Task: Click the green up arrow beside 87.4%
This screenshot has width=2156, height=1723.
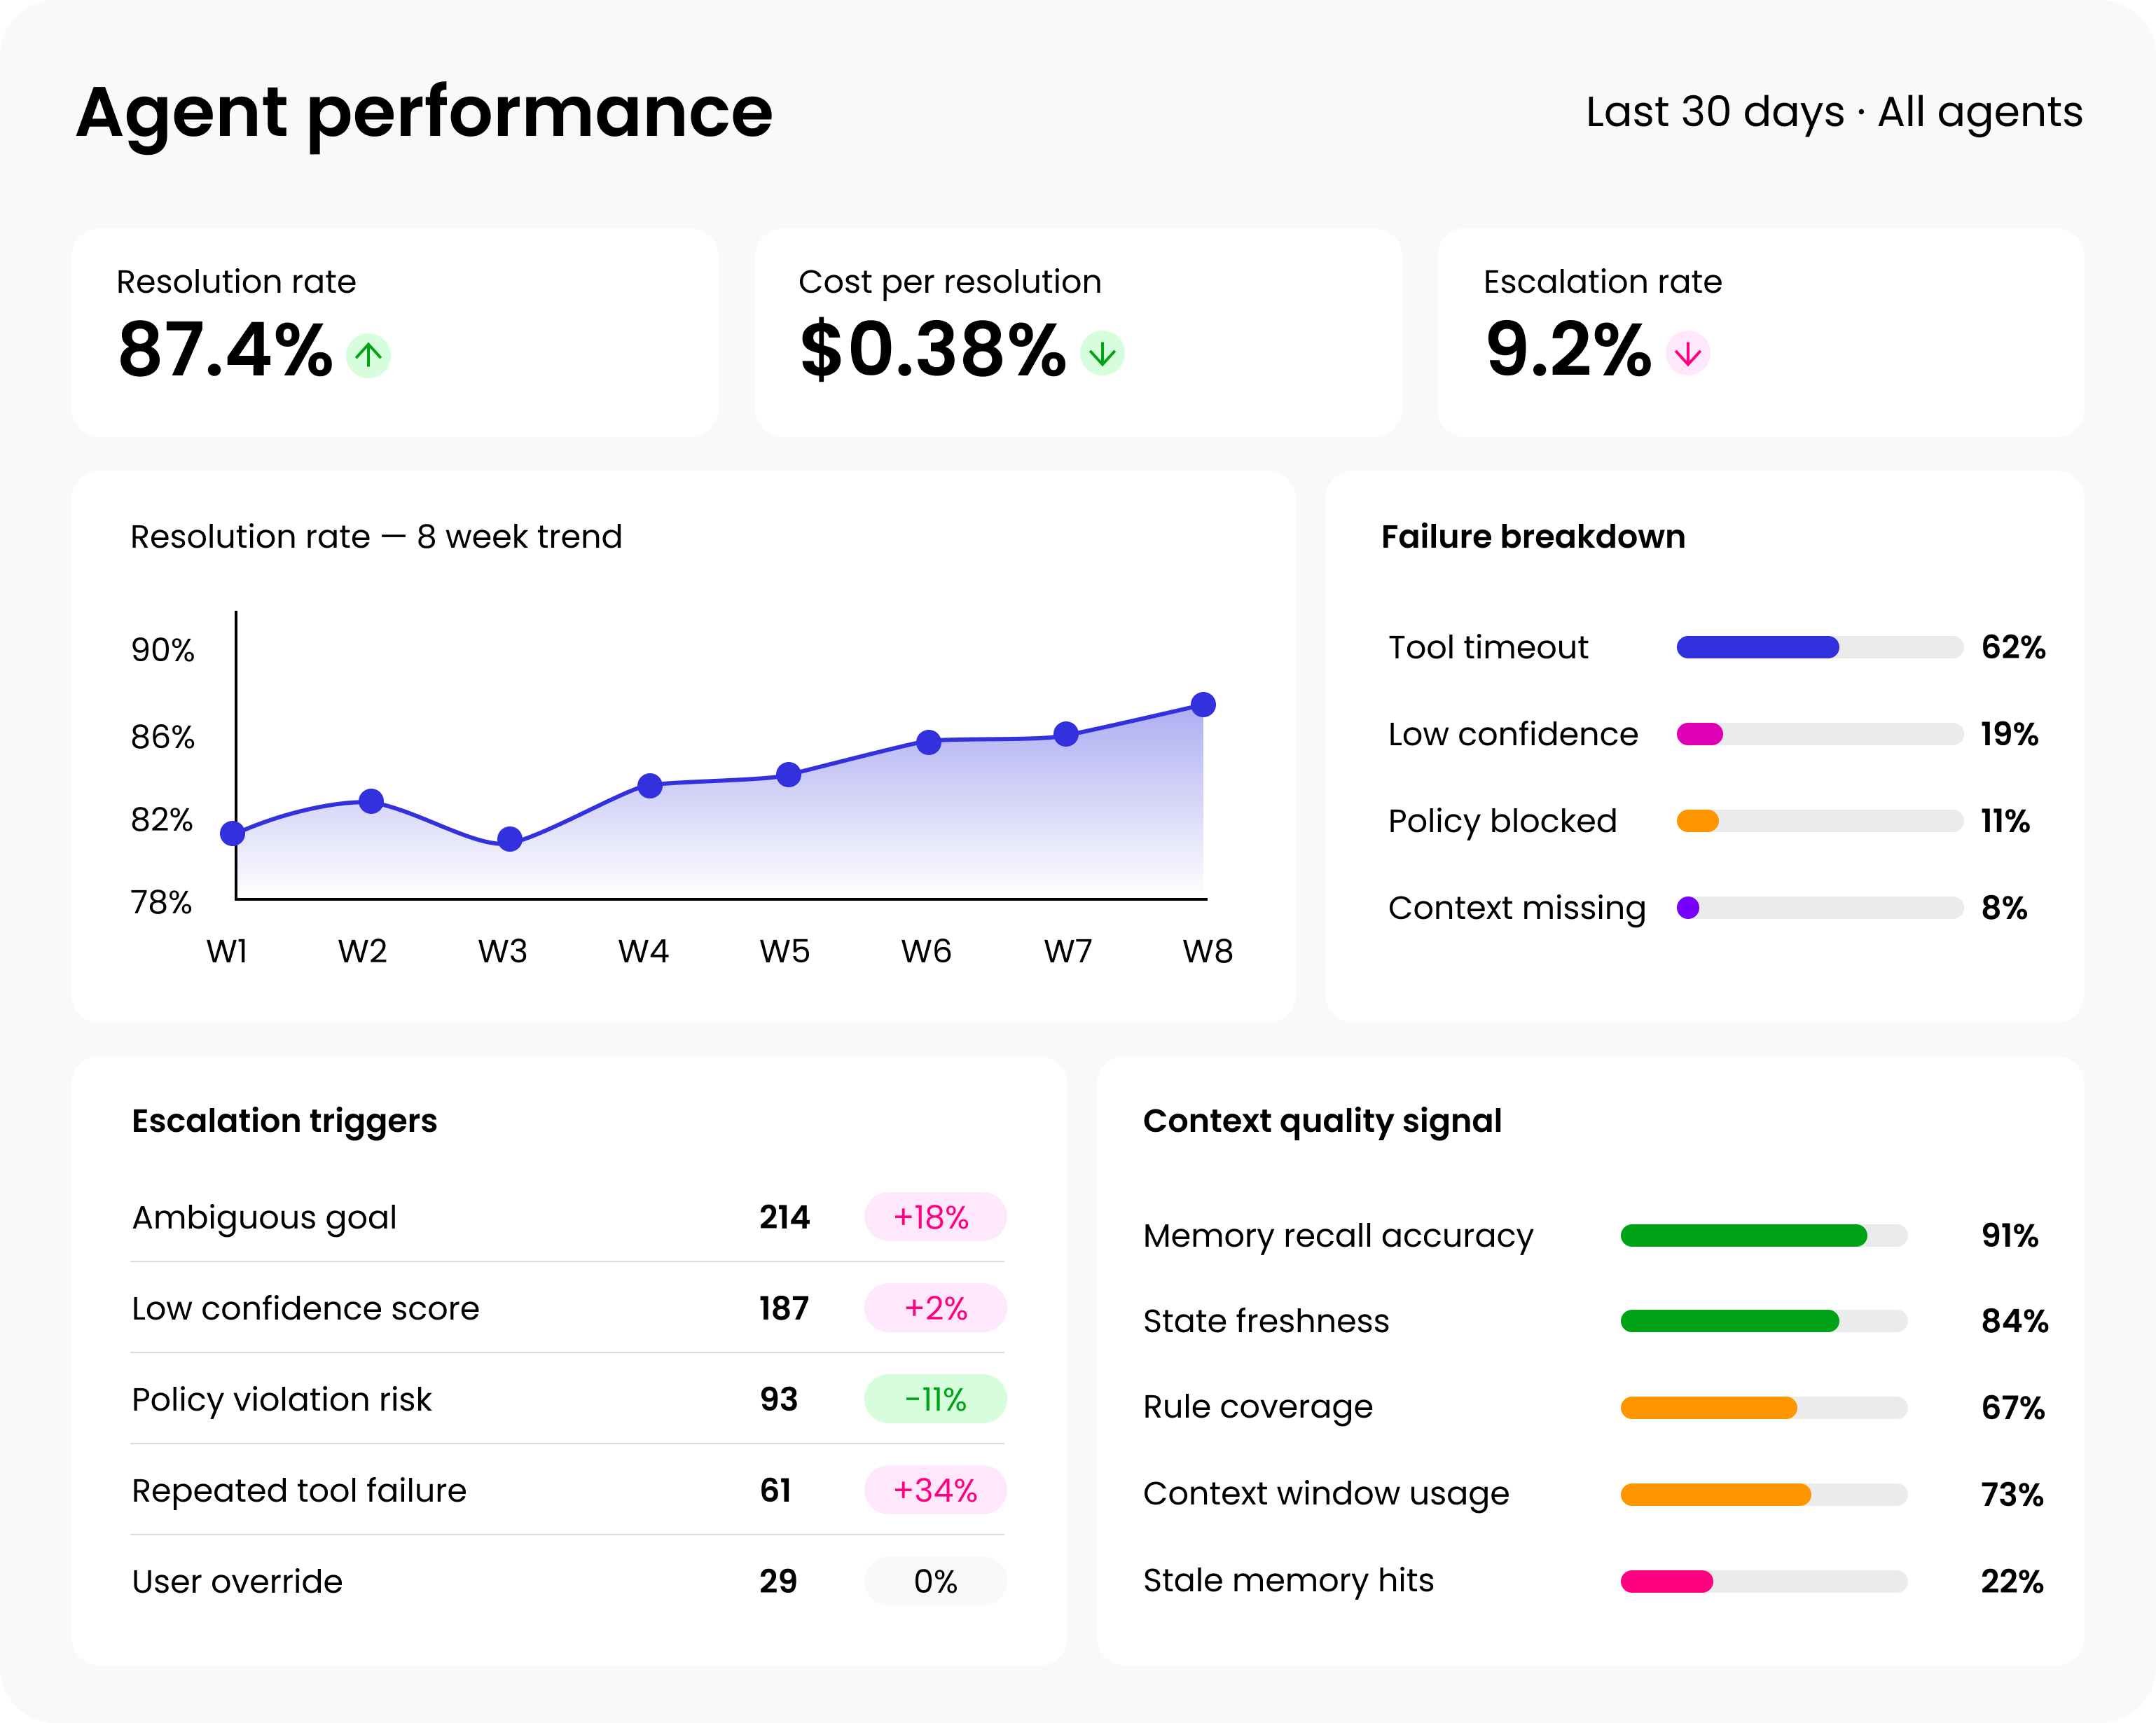Action: point(368,355)
